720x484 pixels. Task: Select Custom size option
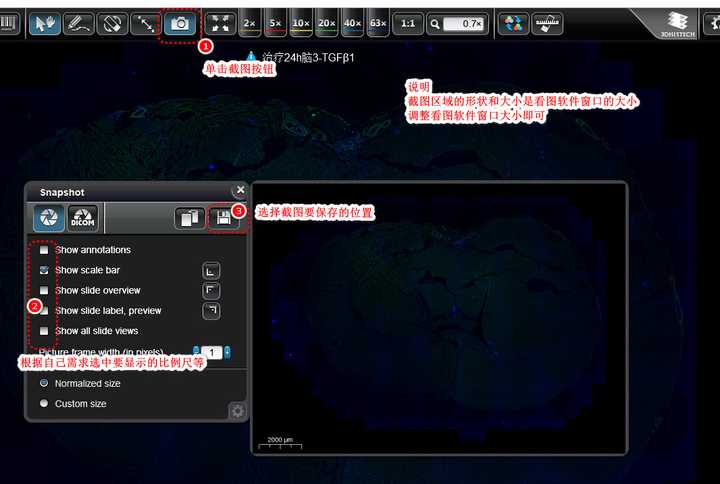pyautogui.click(x=44, y=403)
